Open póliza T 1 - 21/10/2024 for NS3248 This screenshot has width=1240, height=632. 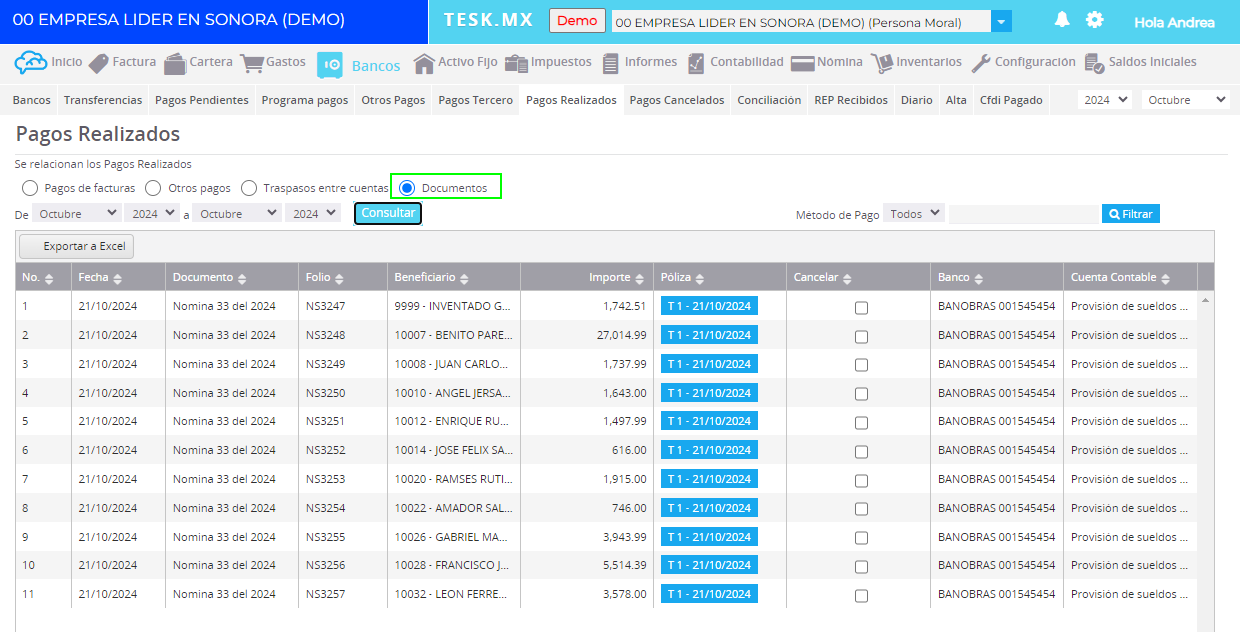click(710, 335)
